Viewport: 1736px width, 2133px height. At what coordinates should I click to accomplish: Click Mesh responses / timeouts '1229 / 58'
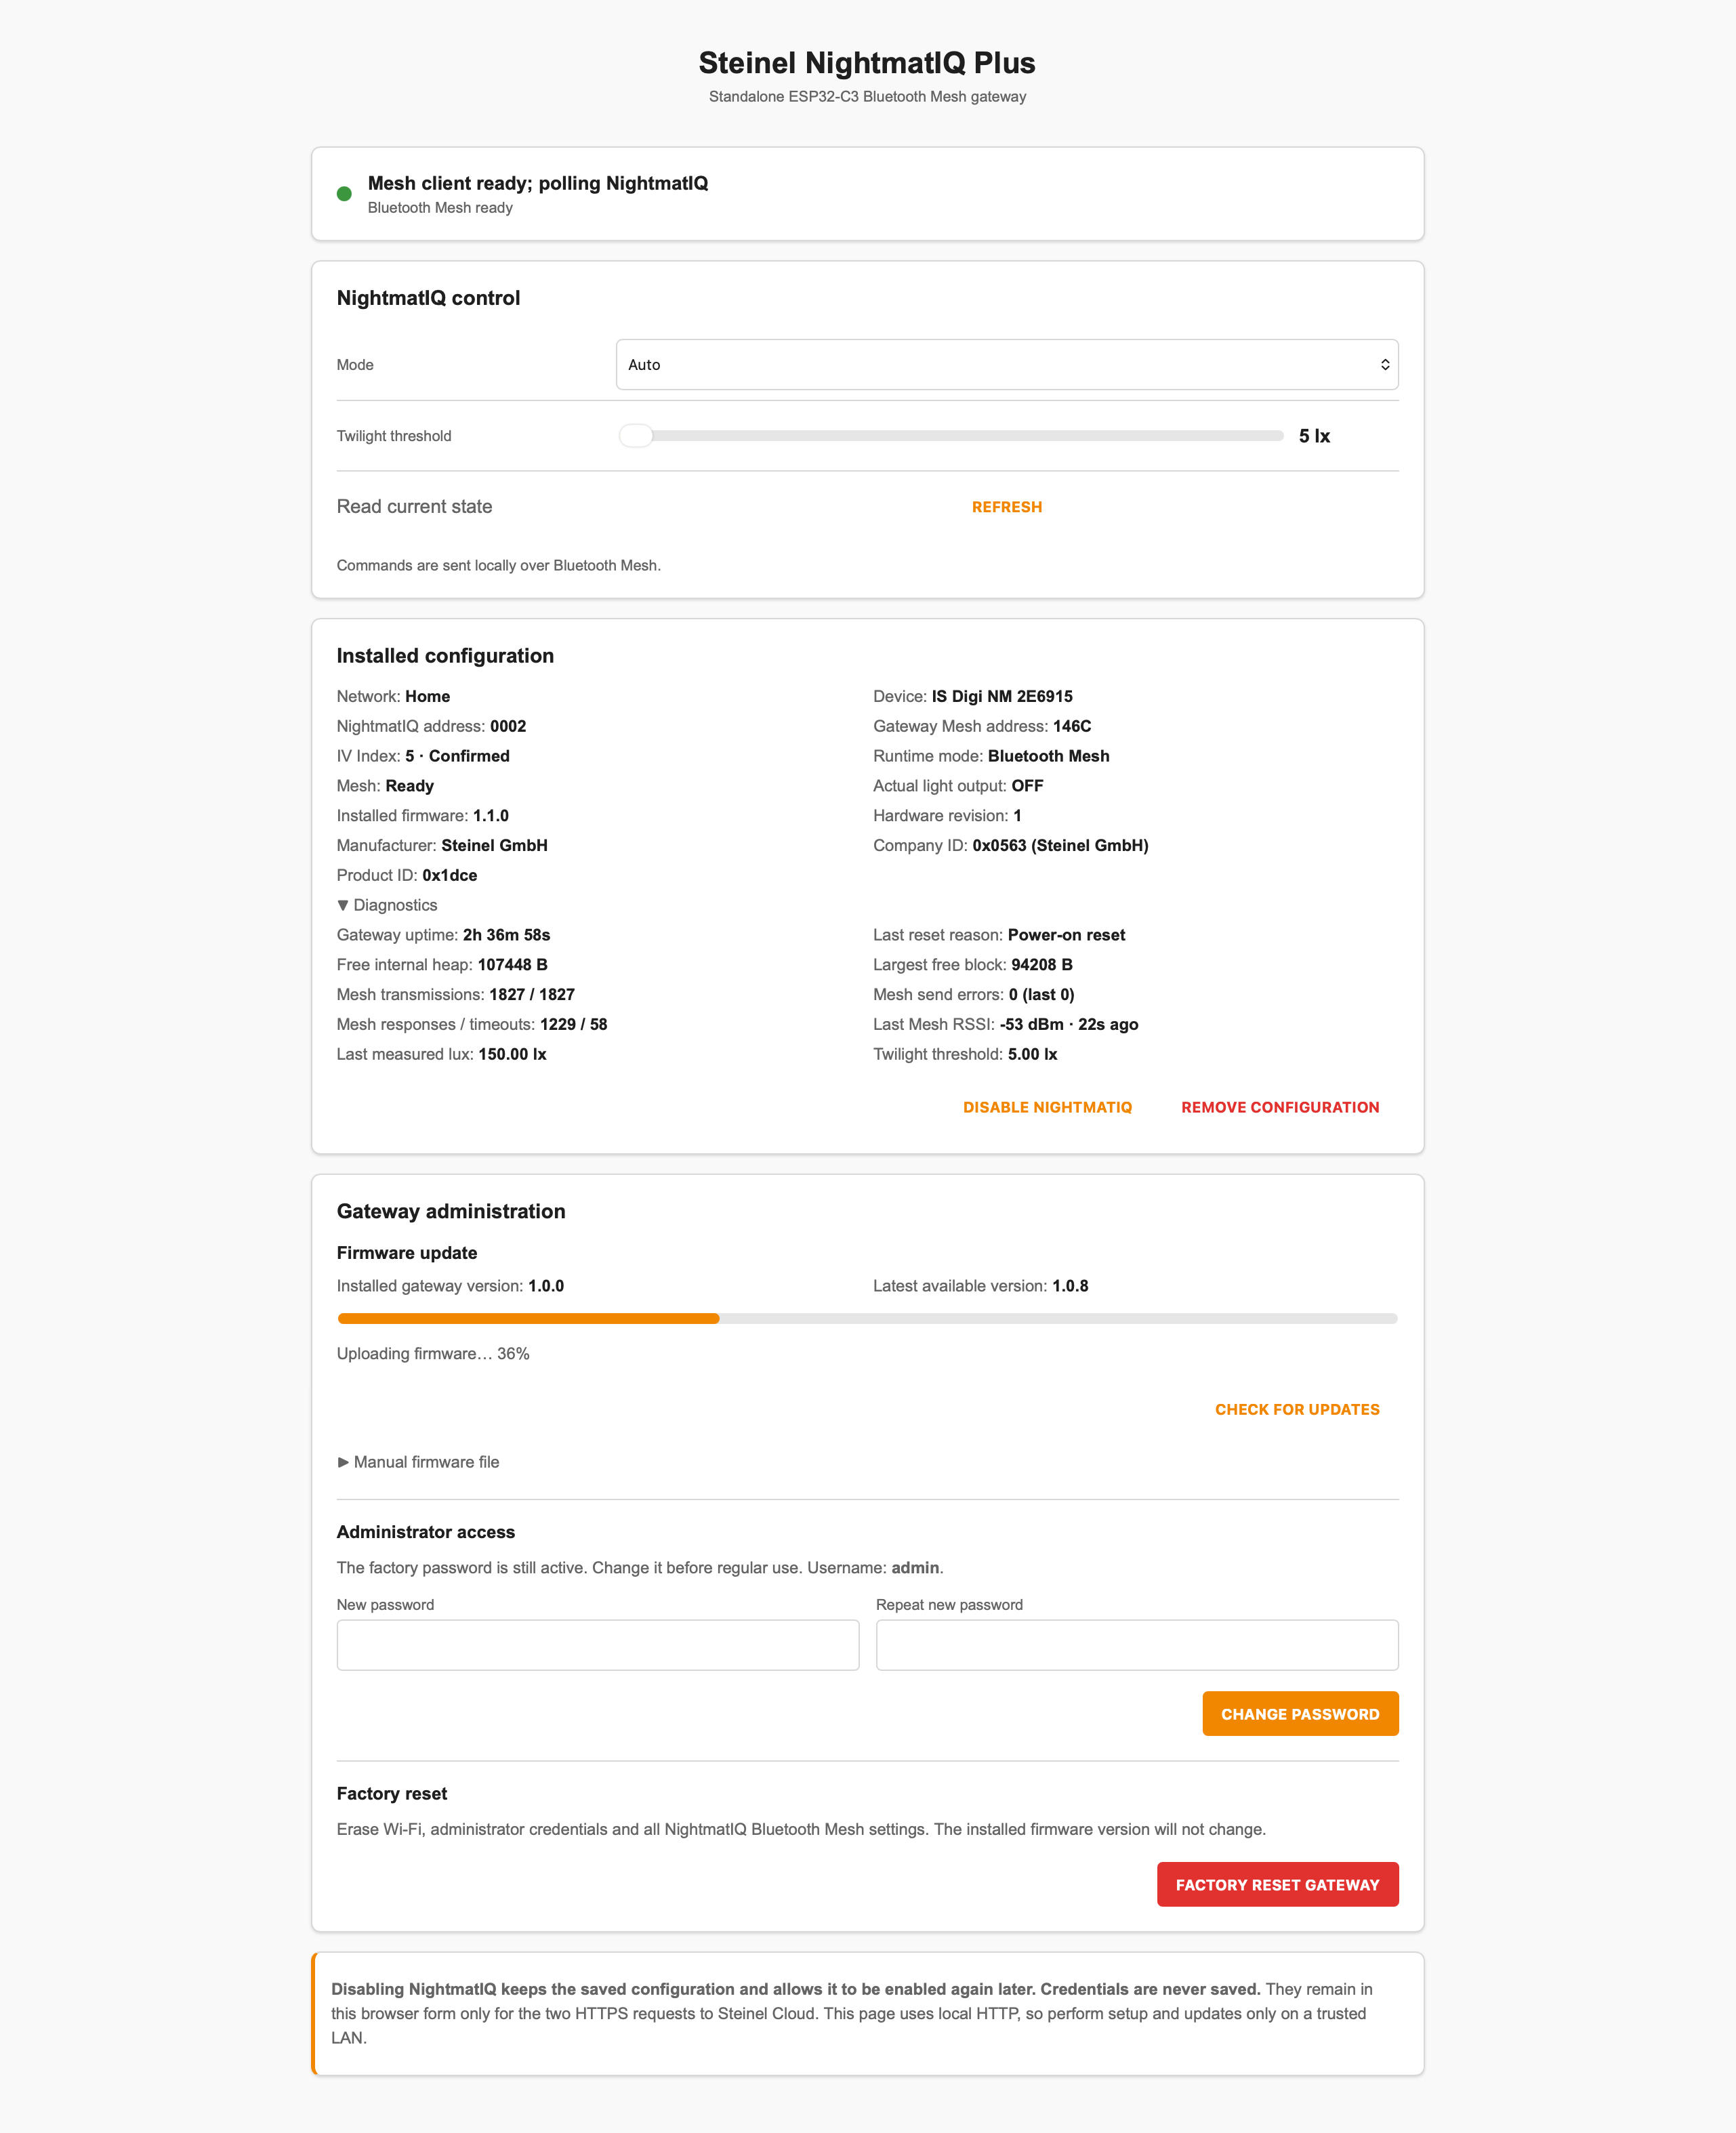[x=573, y=1024]
